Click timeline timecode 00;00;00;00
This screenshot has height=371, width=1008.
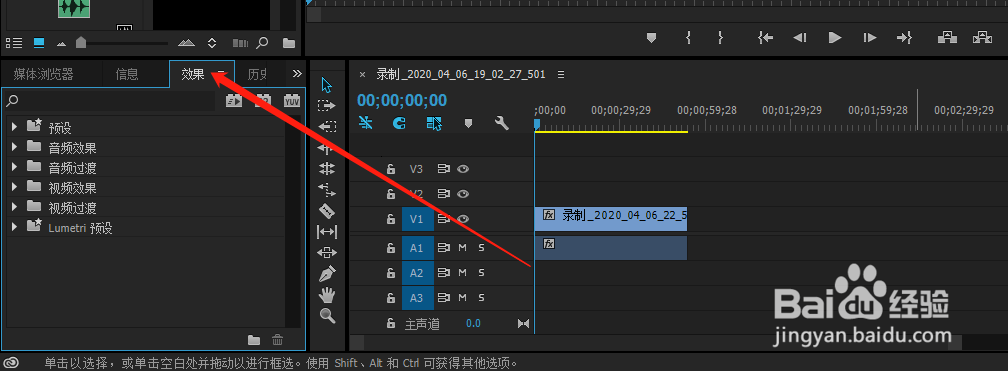(x=402, y=100)
